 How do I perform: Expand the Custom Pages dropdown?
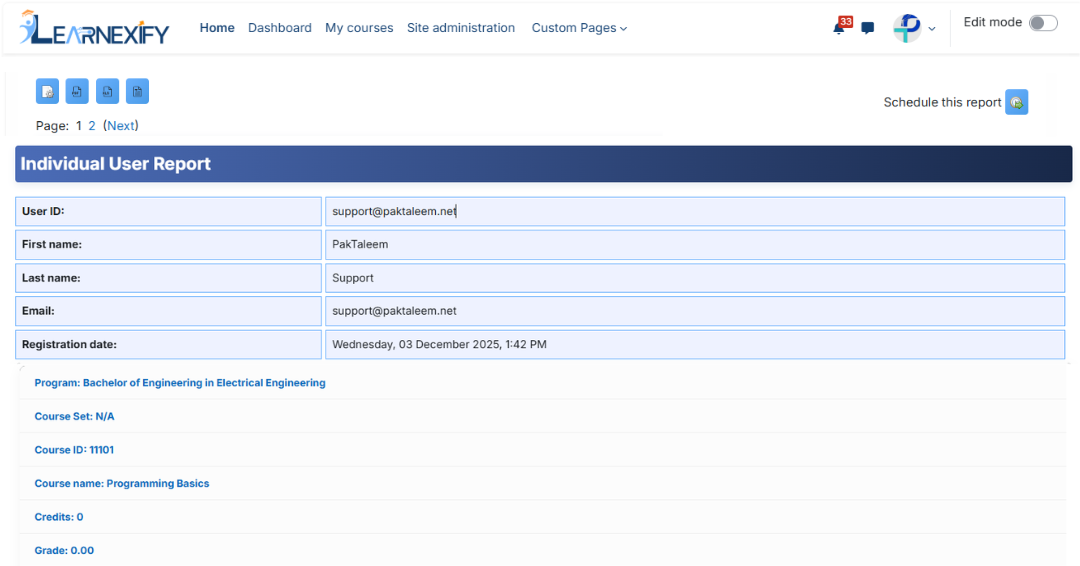(579, 28)
